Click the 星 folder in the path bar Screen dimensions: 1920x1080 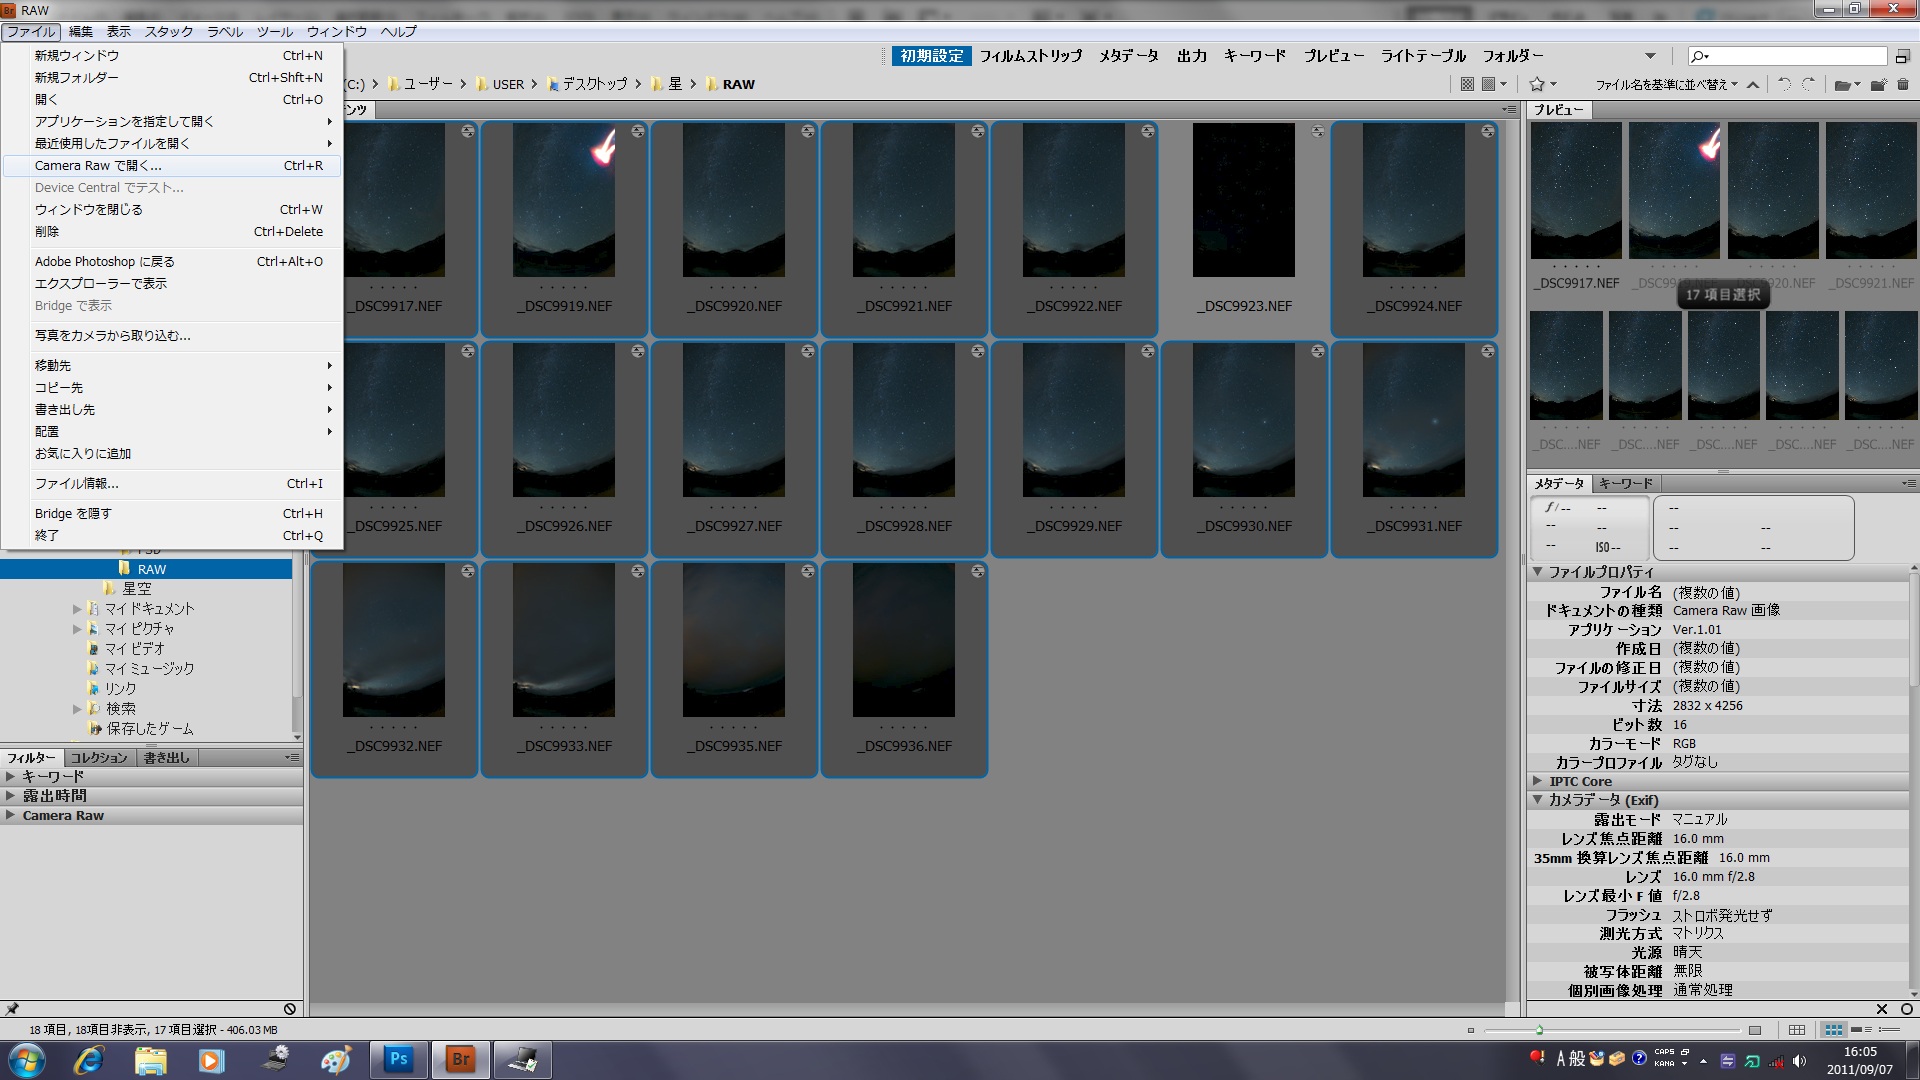coord(674,85)
